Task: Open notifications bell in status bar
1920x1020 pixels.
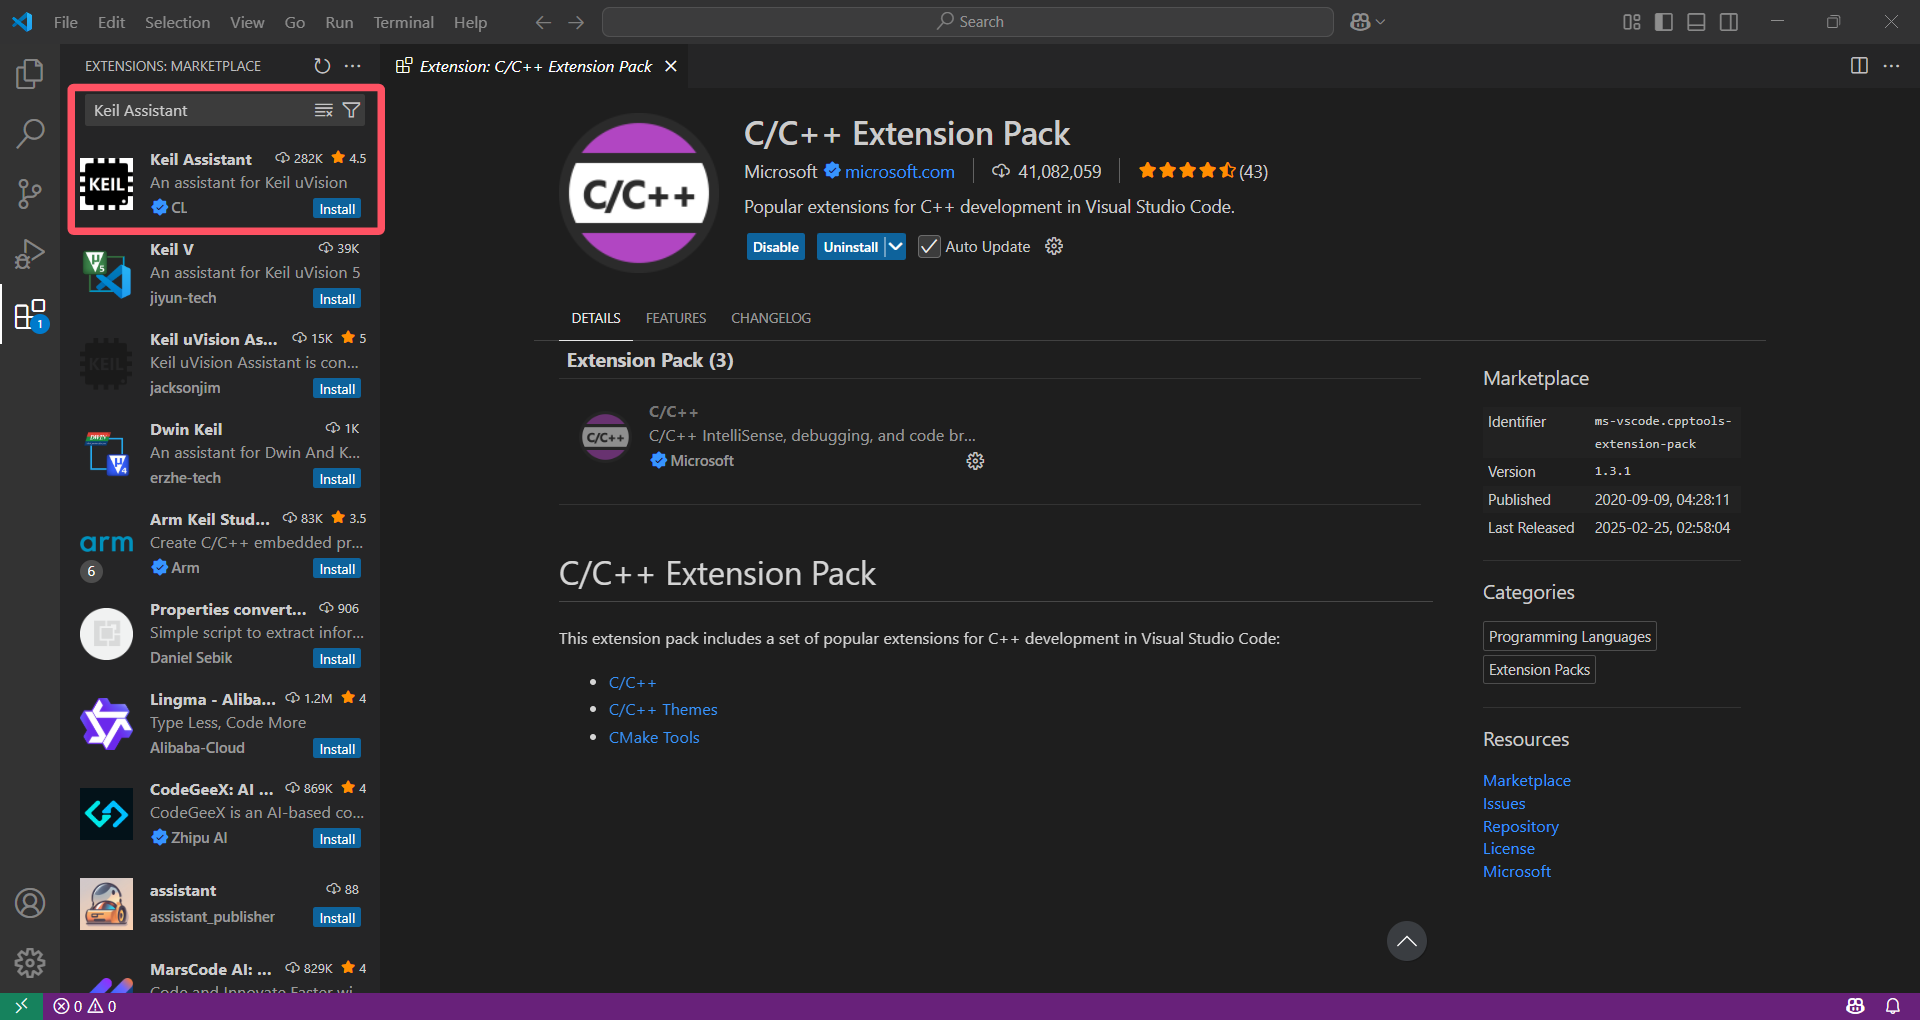Action: (x=1892, y=1006)
